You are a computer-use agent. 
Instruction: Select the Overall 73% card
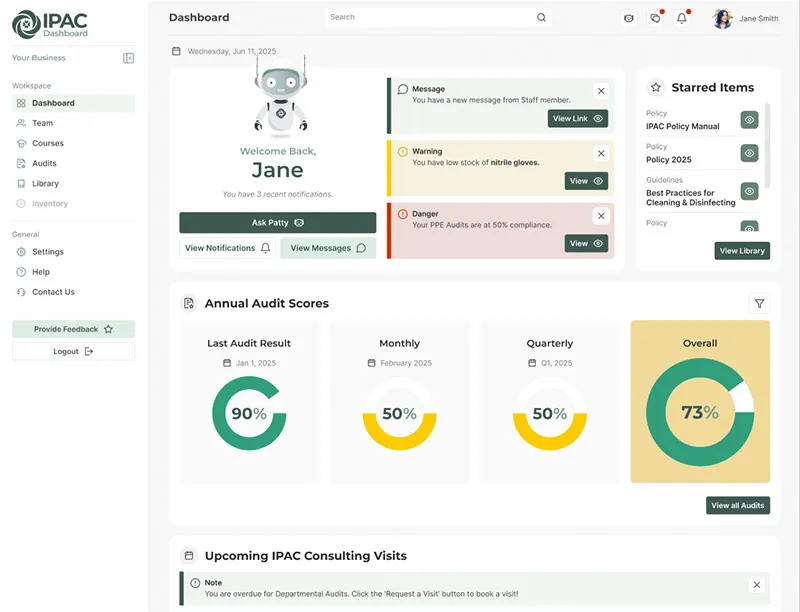[700, 401]
